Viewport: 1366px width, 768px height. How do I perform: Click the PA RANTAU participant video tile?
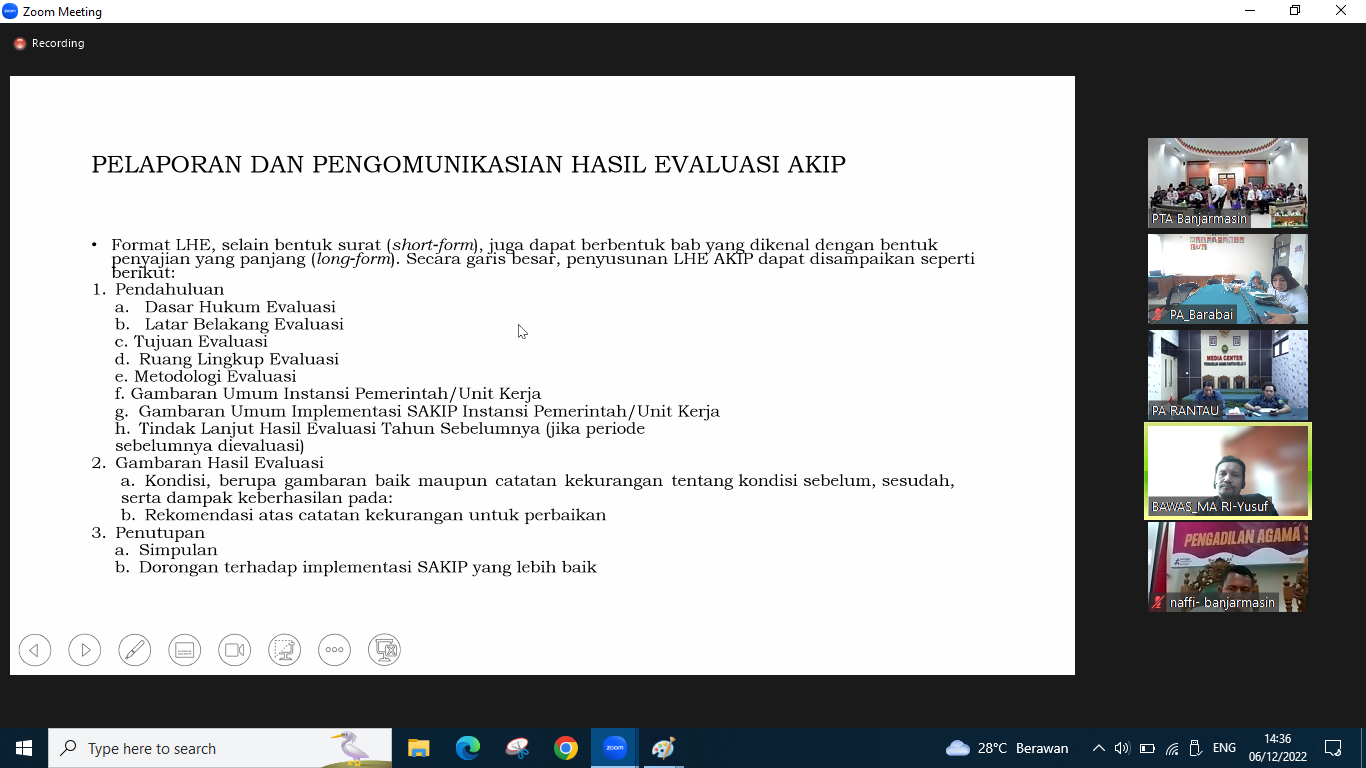[x=1227, y=374]
